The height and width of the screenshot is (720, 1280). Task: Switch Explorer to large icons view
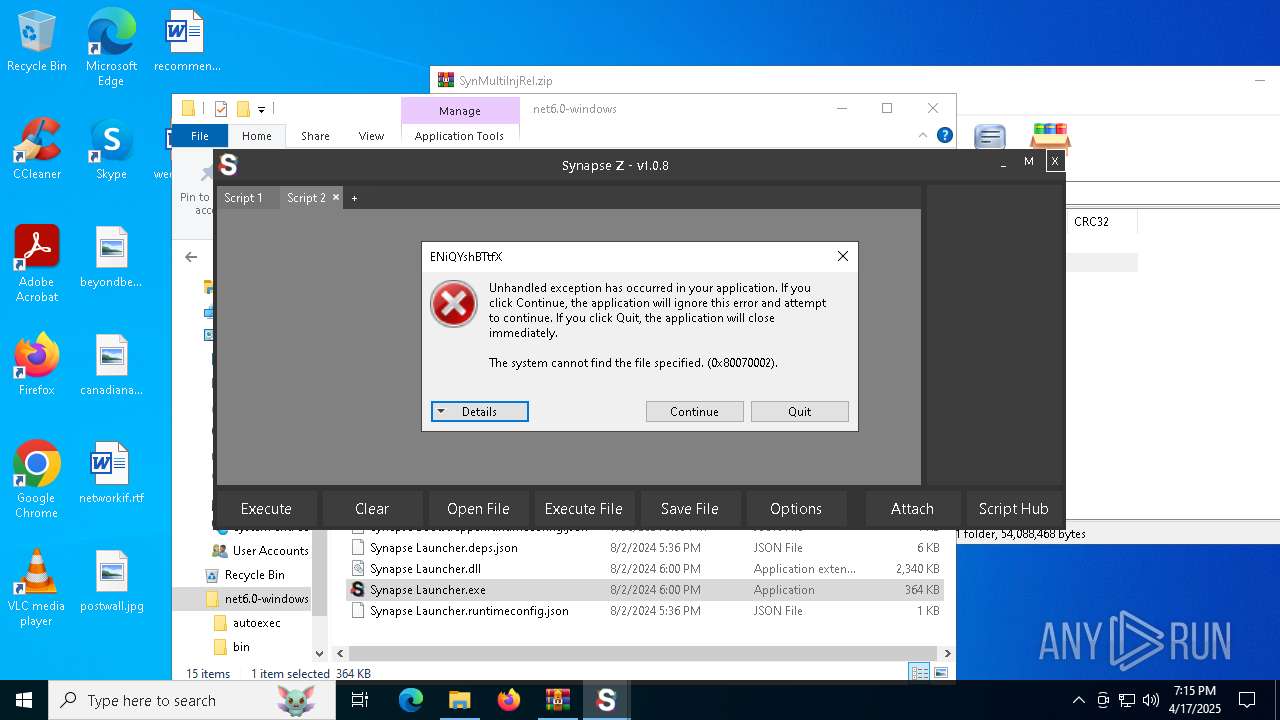tap(941, 673)
